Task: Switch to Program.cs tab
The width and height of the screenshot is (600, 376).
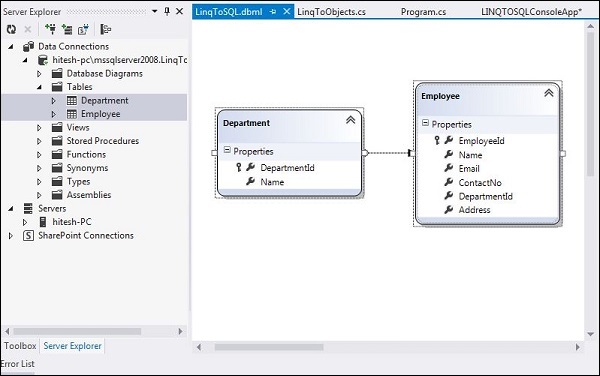Action: [423, 12]
